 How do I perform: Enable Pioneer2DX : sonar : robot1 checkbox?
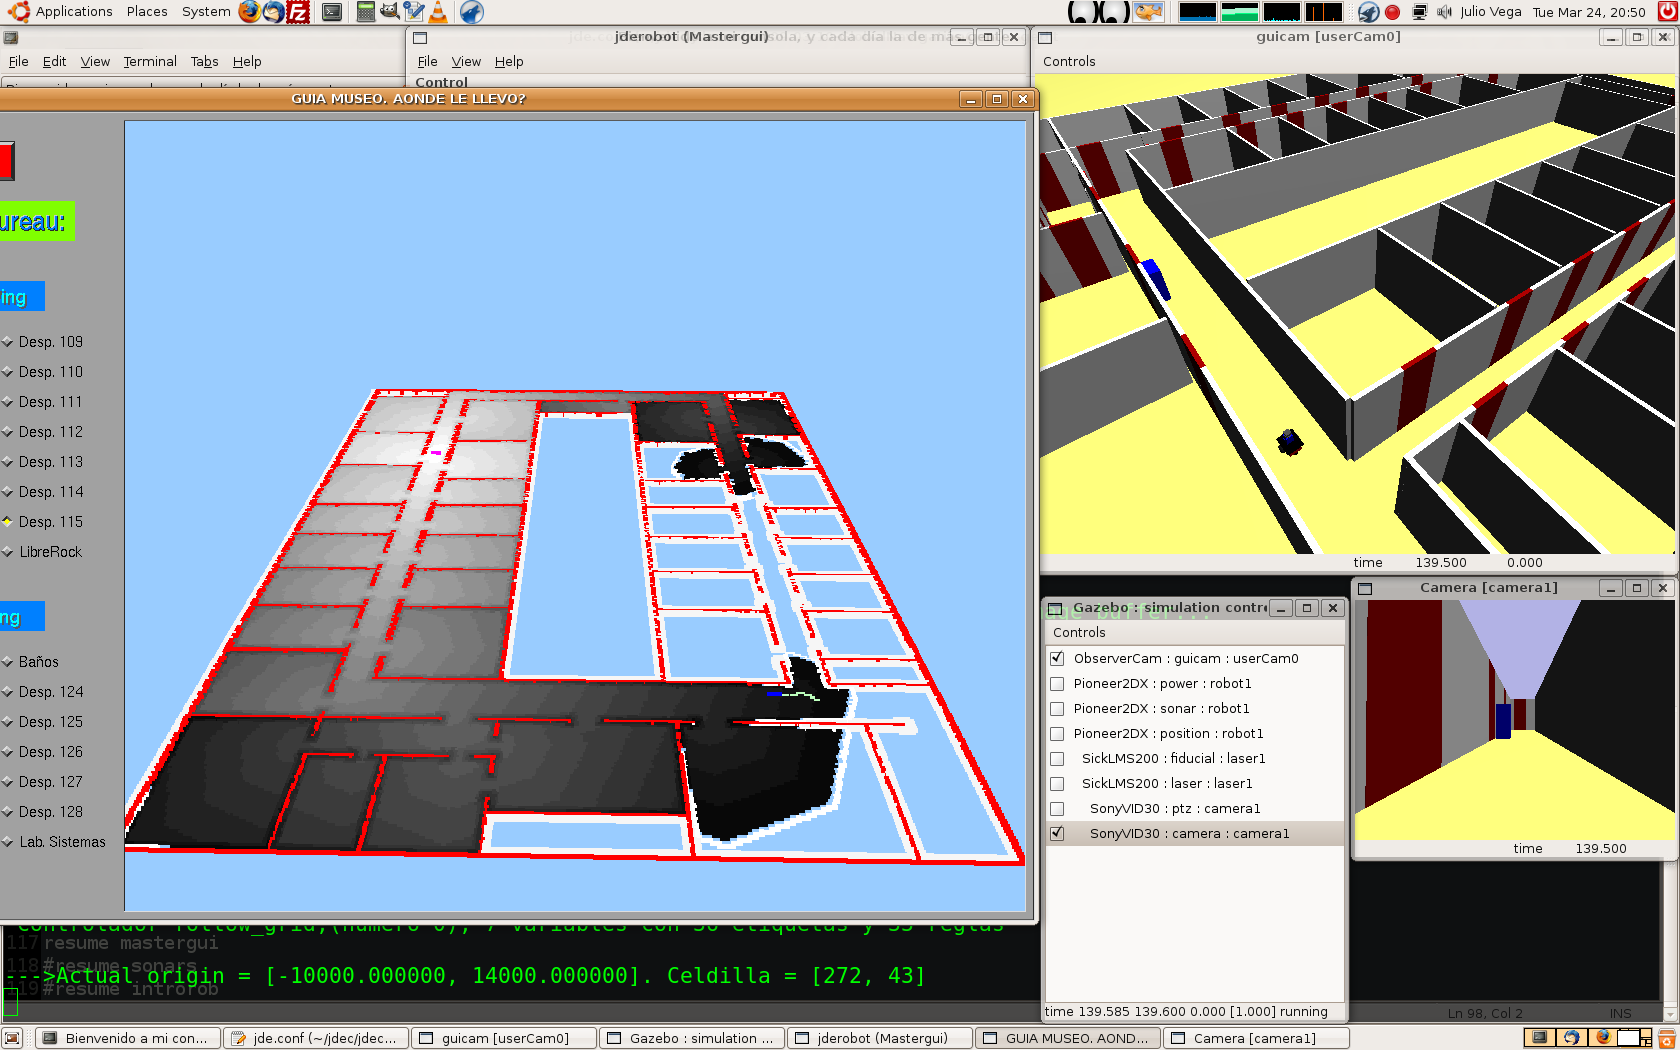coord(1057,708)
